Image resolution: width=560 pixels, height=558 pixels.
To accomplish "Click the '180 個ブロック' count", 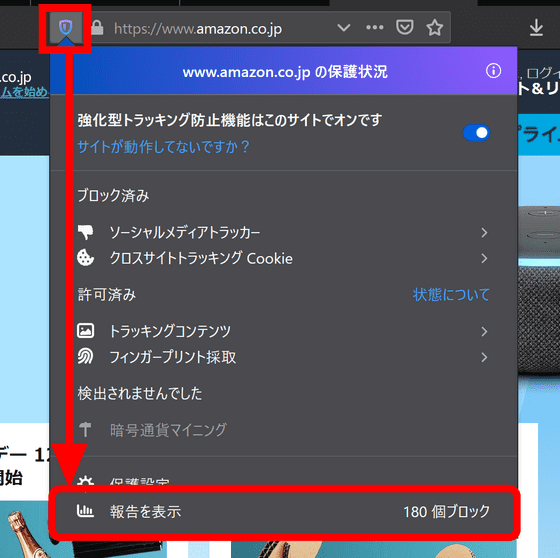I will [446, 512].
